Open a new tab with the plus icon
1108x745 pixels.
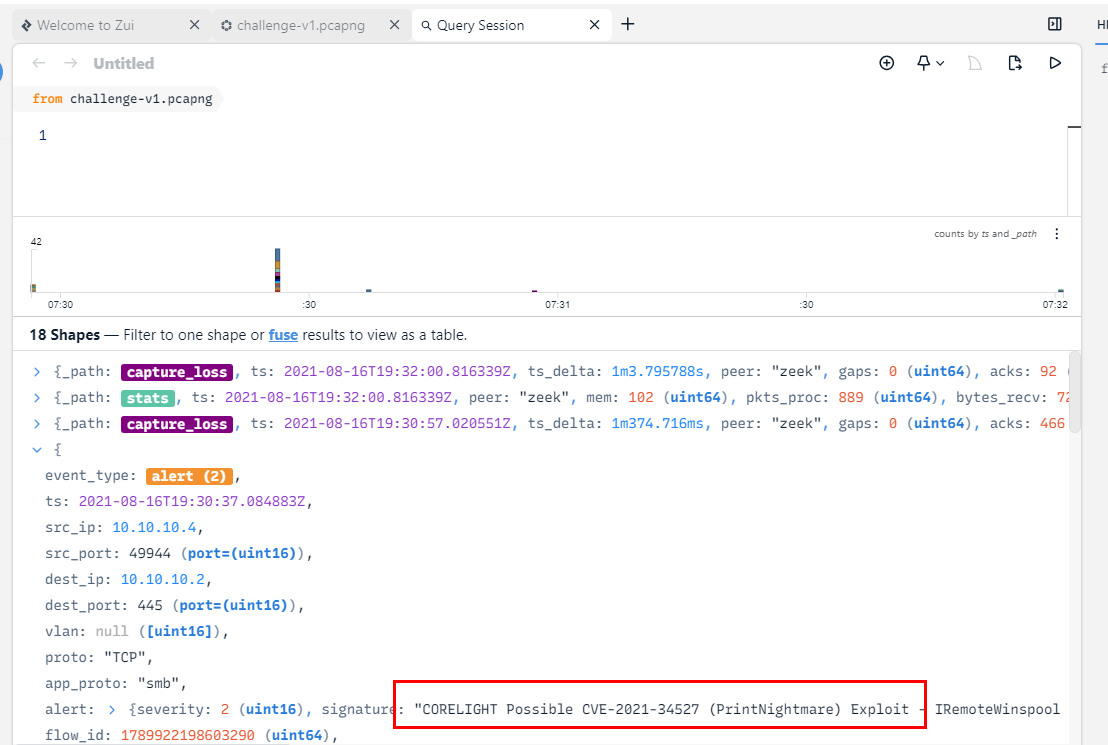pyautogui.click(x=628, y=24)
